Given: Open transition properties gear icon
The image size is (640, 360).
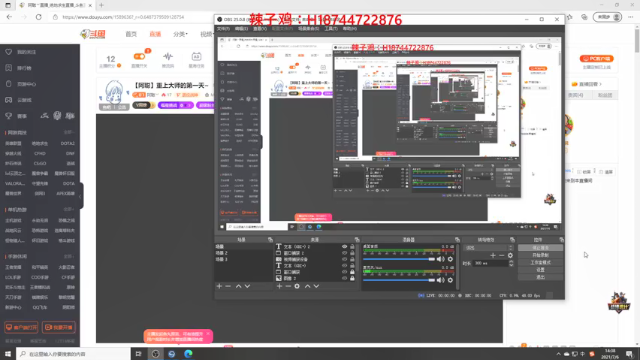Looking at the screenshot, I should coord(510,256).
